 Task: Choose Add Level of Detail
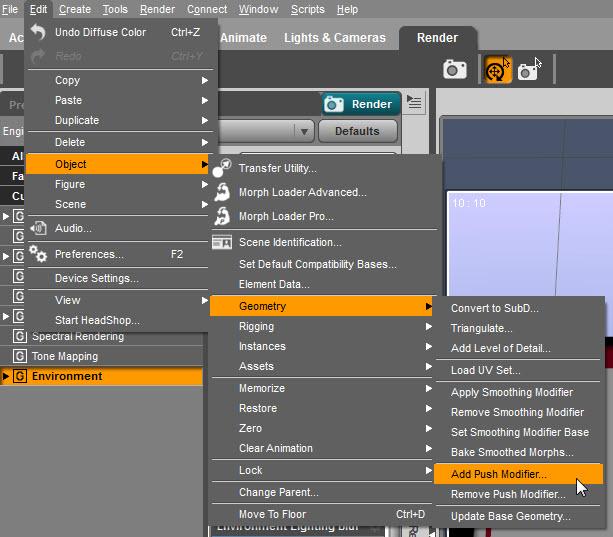(518, 348)
